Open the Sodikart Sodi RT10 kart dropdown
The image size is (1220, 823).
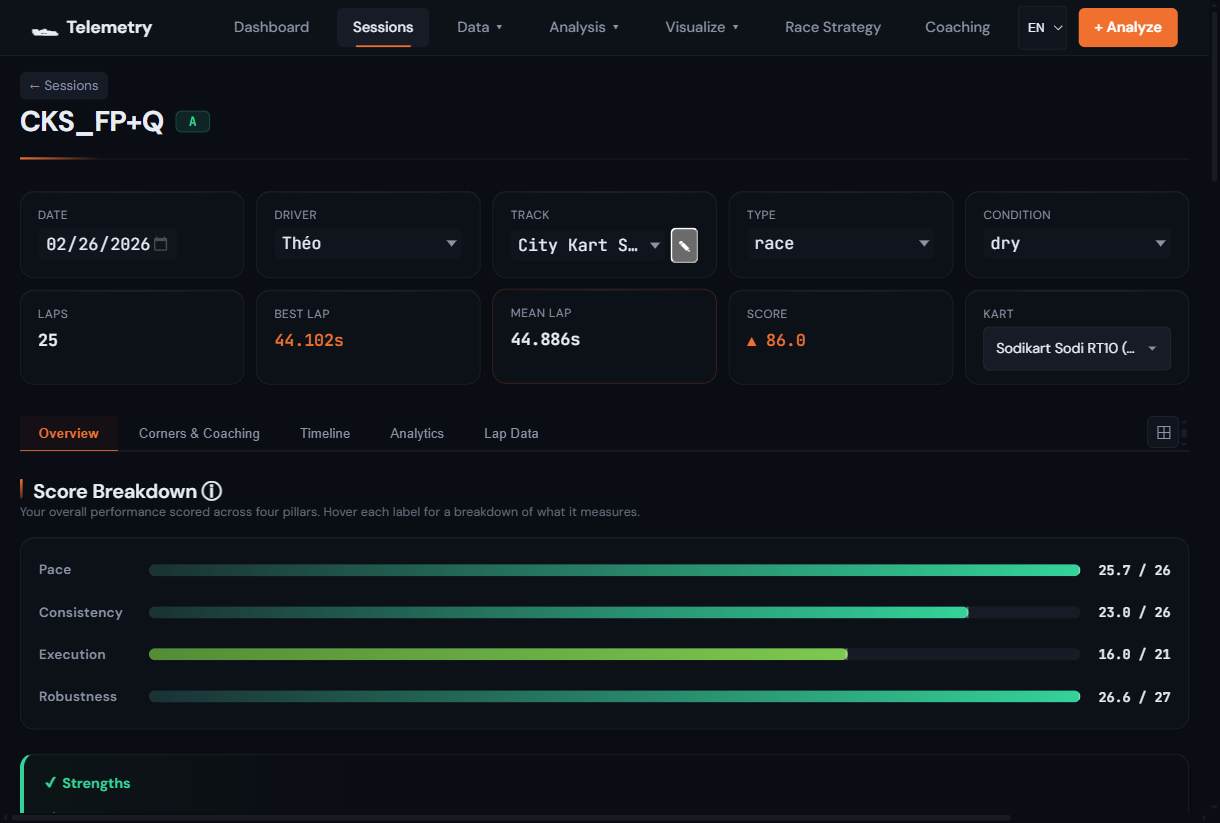click(x=1076, y=348)
